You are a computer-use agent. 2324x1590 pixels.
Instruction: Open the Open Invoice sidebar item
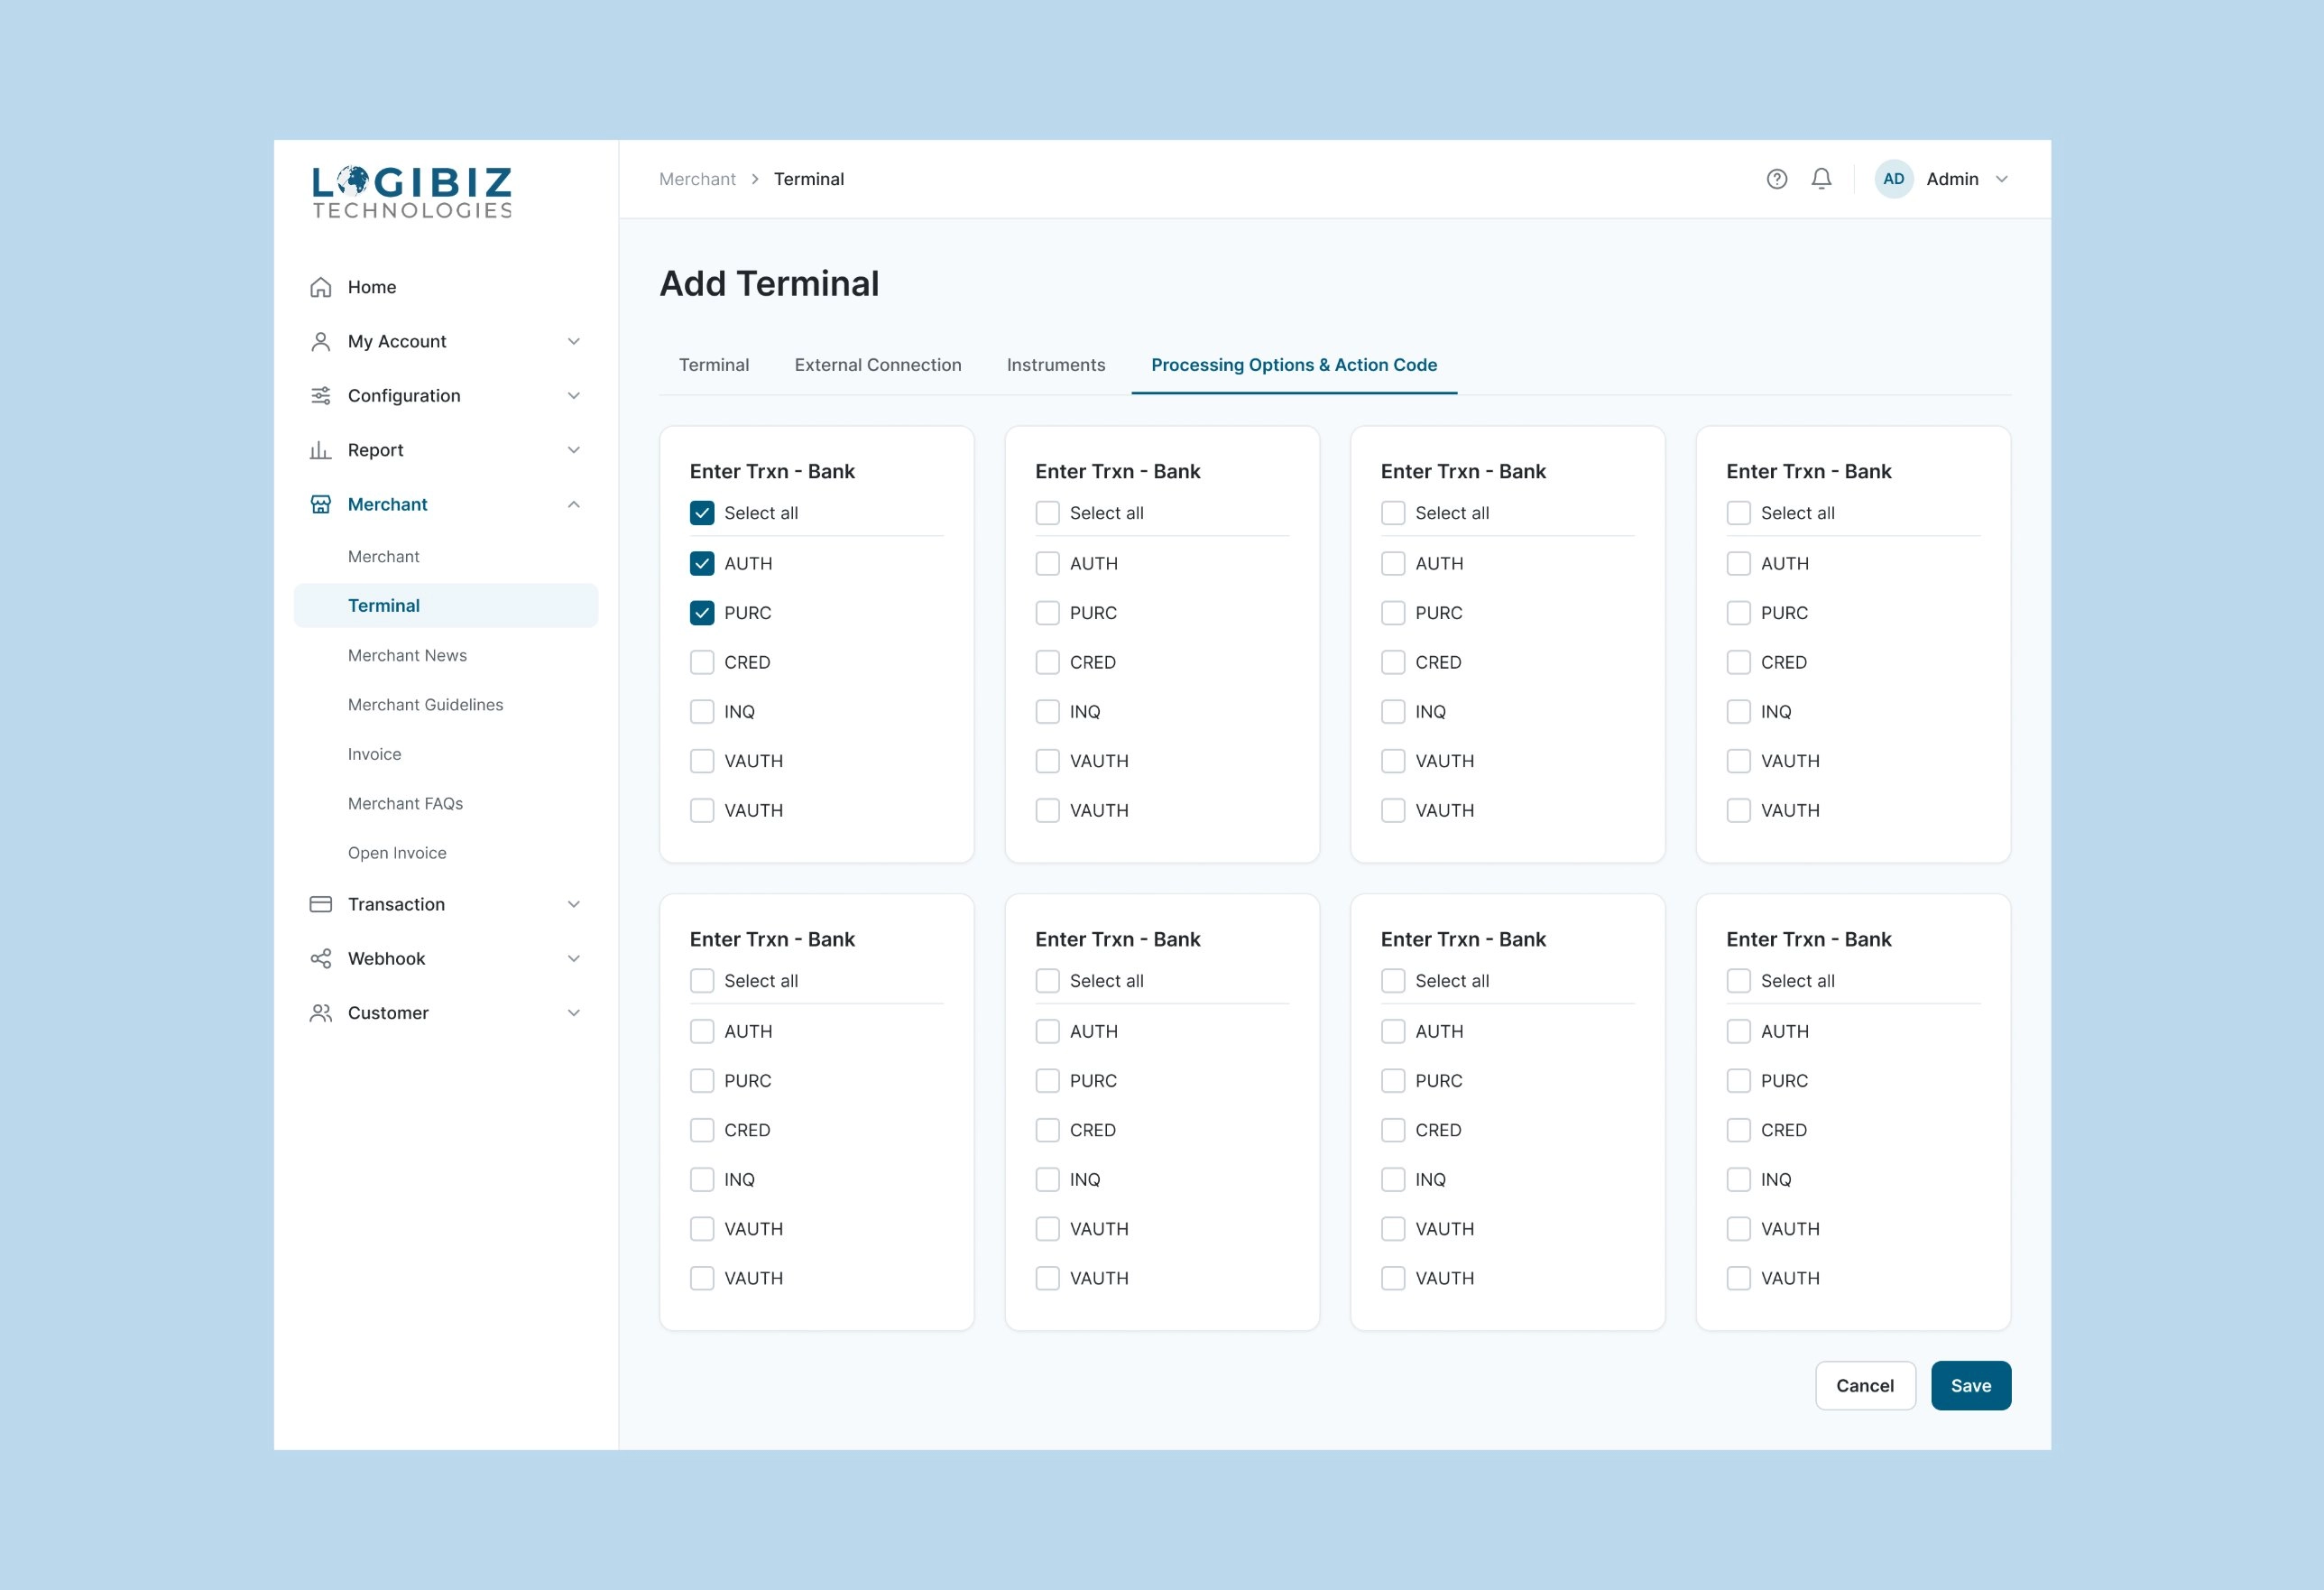click(x=397, y=853)
